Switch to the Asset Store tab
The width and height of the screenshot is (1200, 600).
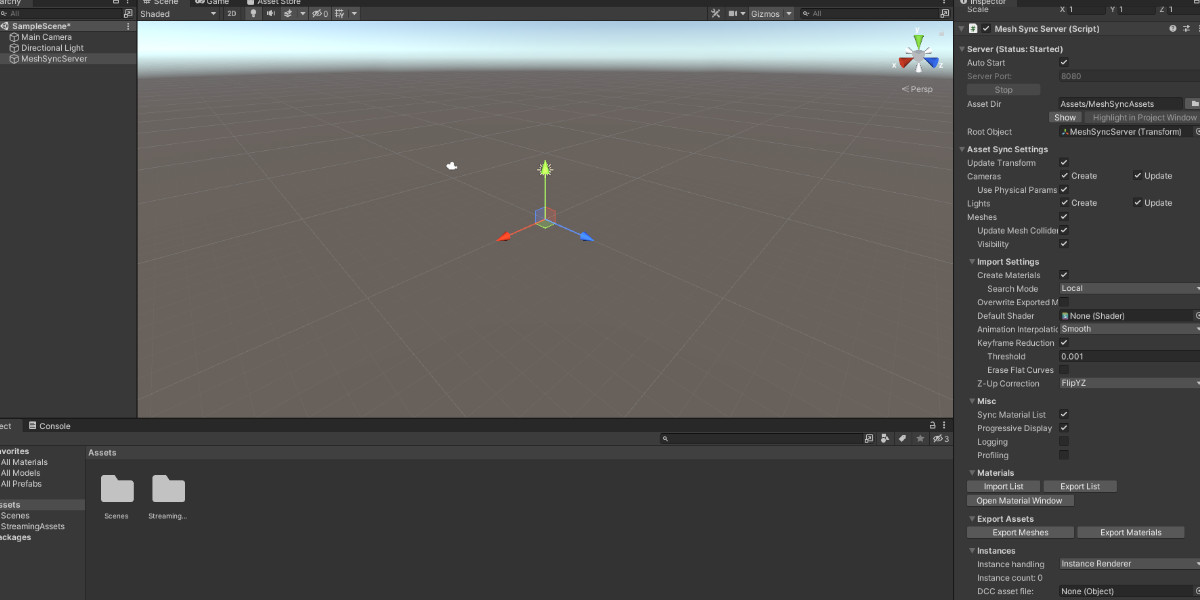tap(278, 3)
